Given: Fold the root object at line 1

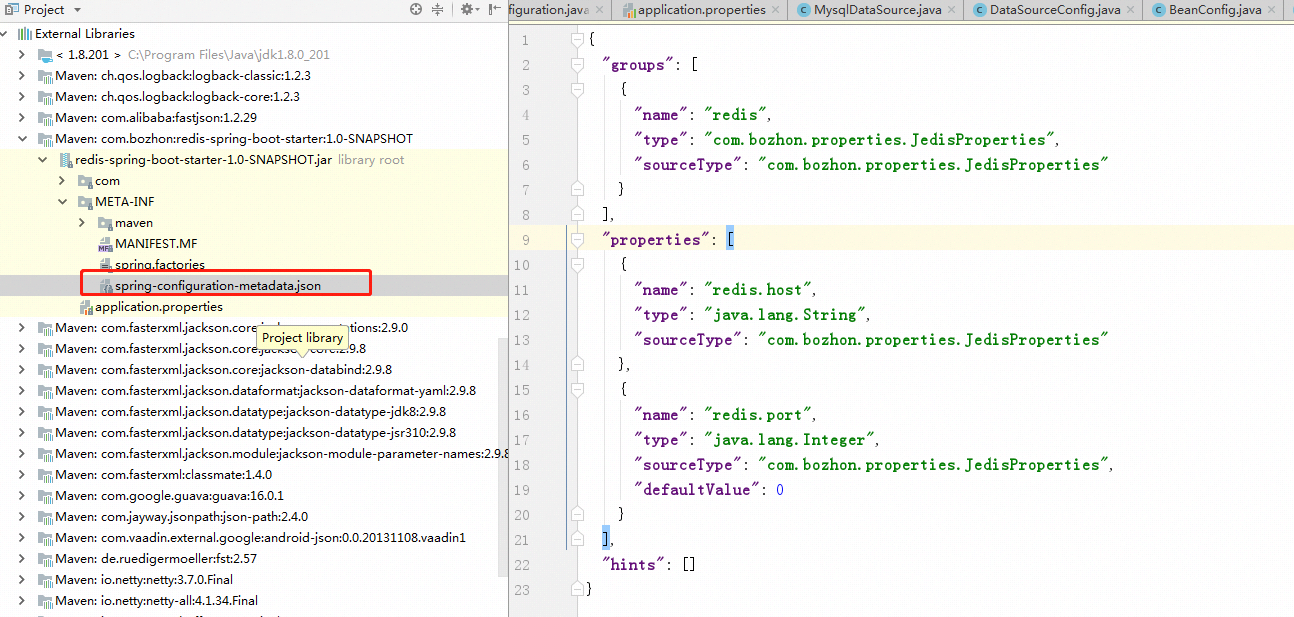Looking at the screenshot, I should click(576, 39).
